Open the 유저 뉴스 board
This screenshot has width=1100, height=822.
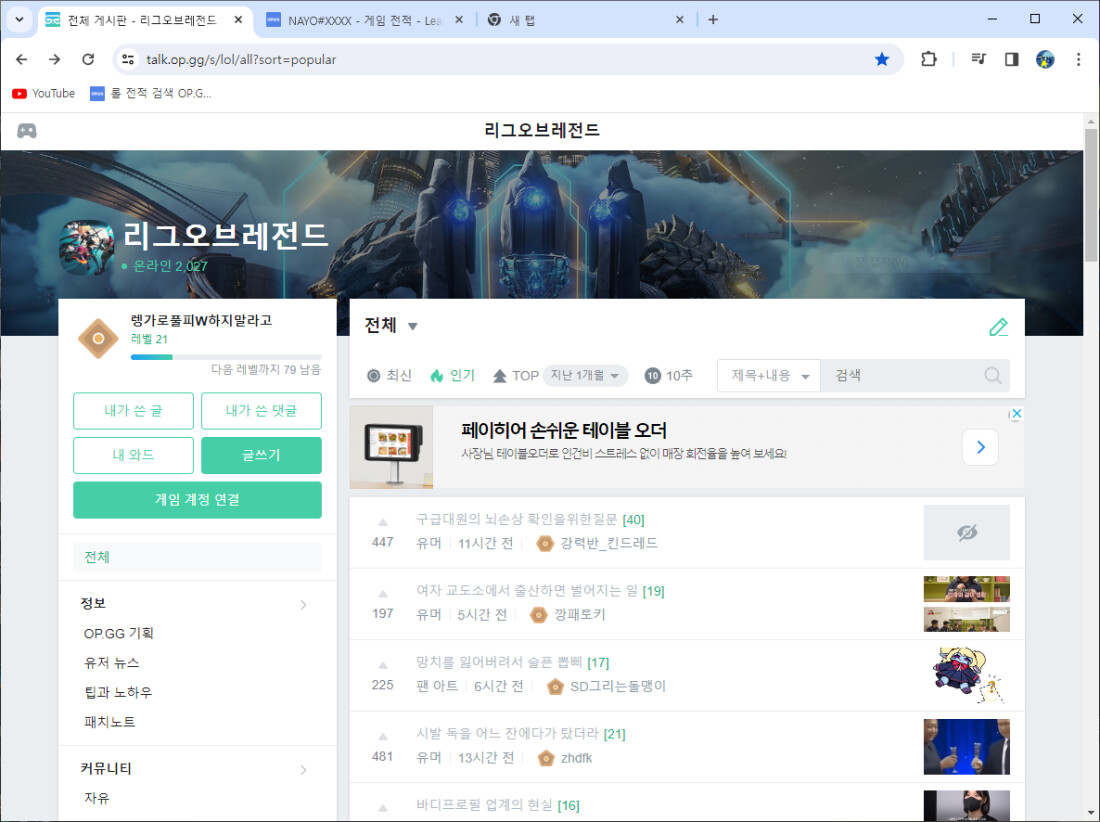tap(112, 663)
